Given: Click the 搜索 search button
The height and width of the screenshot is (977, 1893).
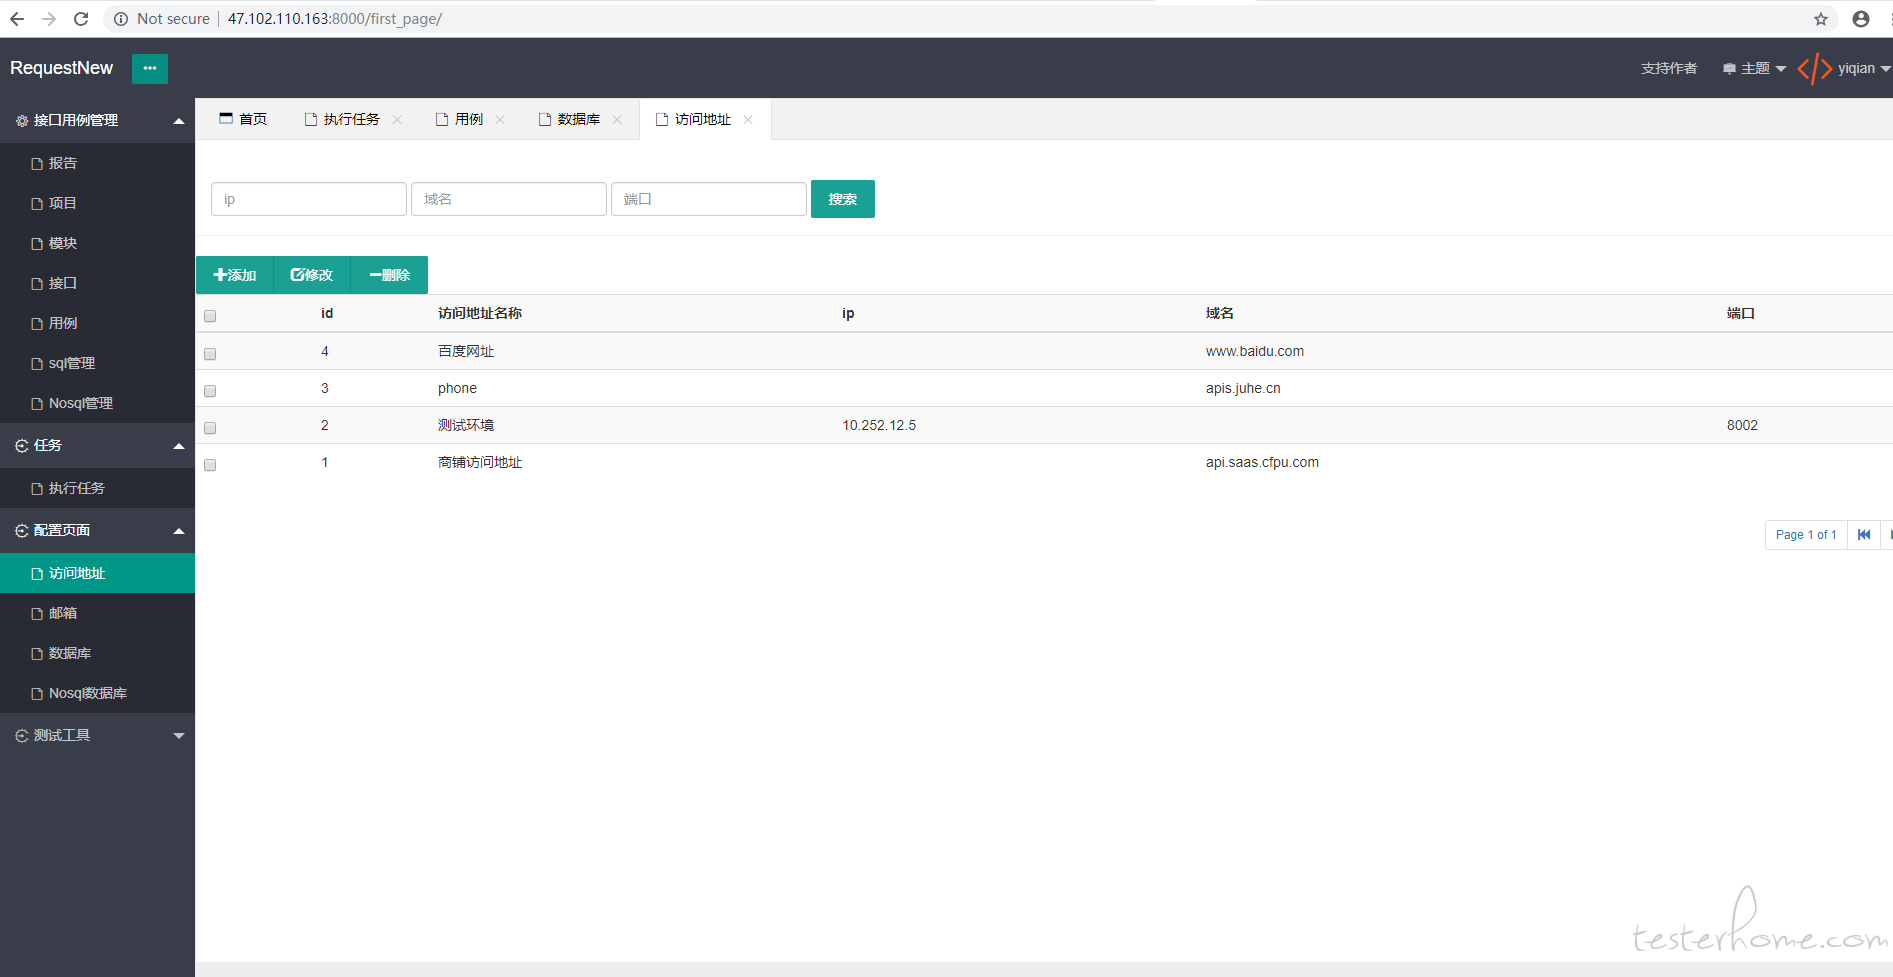Looking at the screenshot, I should (x=843, y=199).
